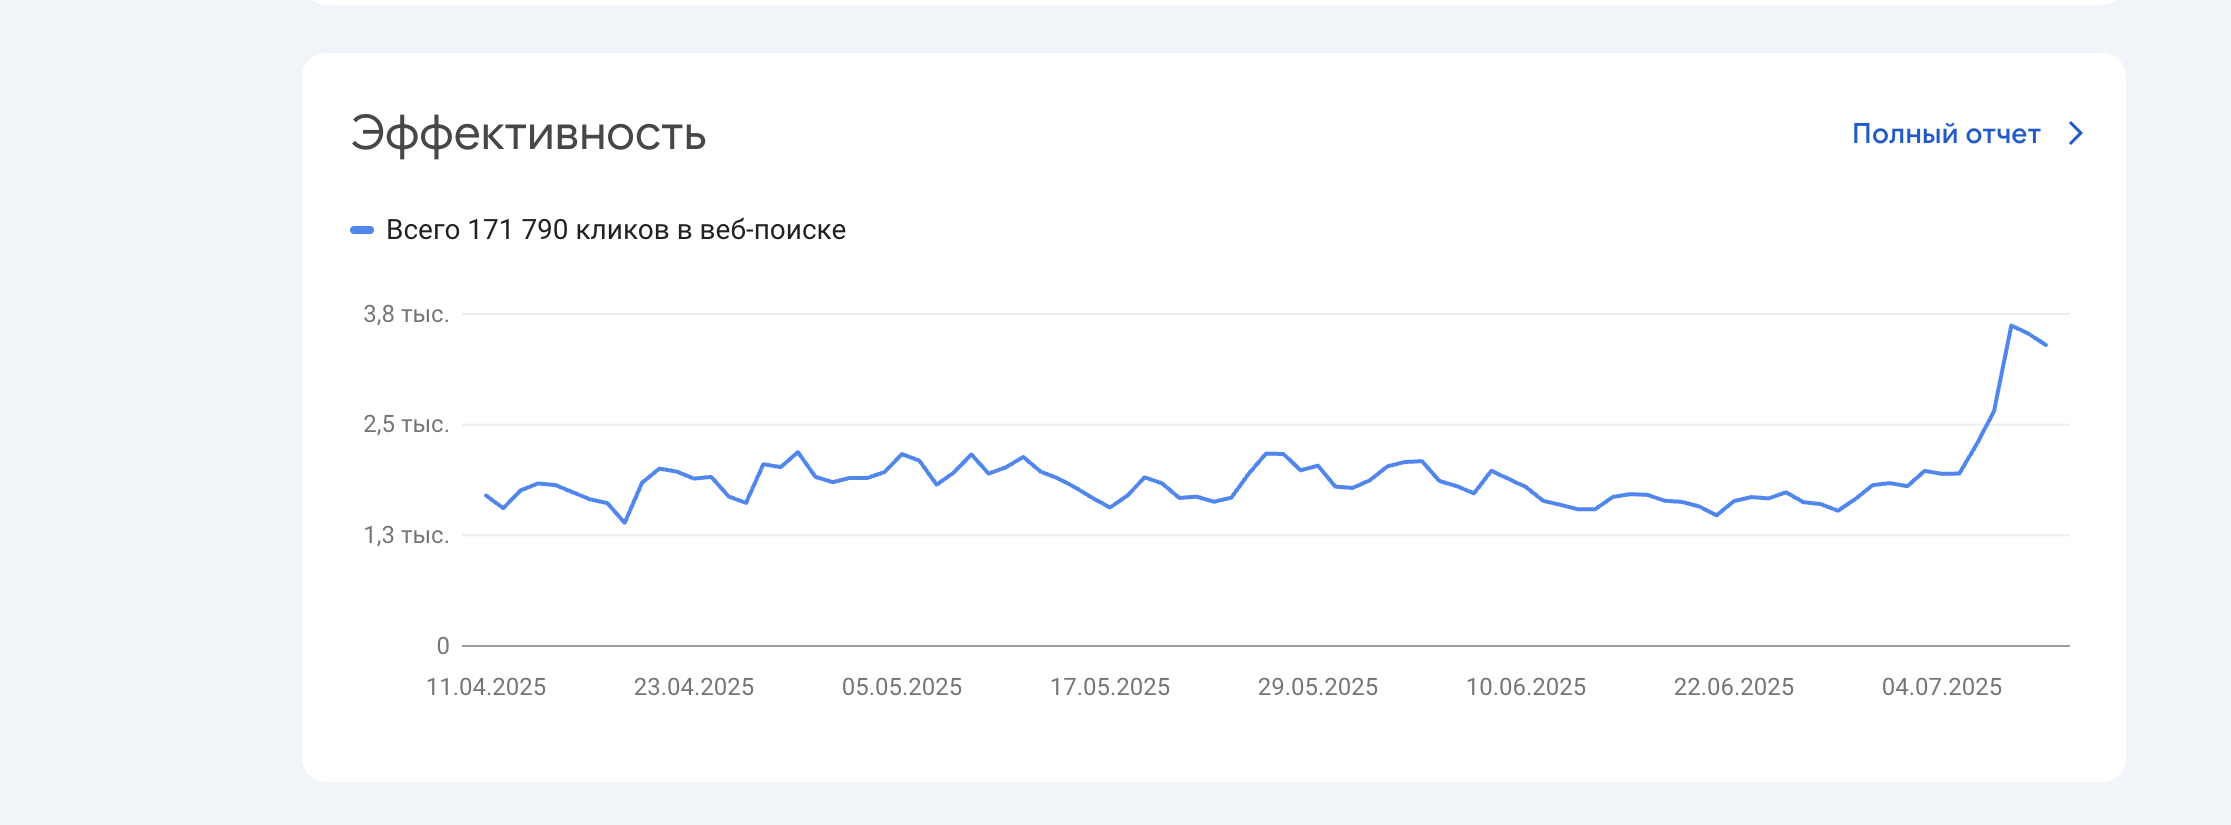Click the blue legend color marker
2231x825 pixels.
pyautogui.click(x=361, y=230)
